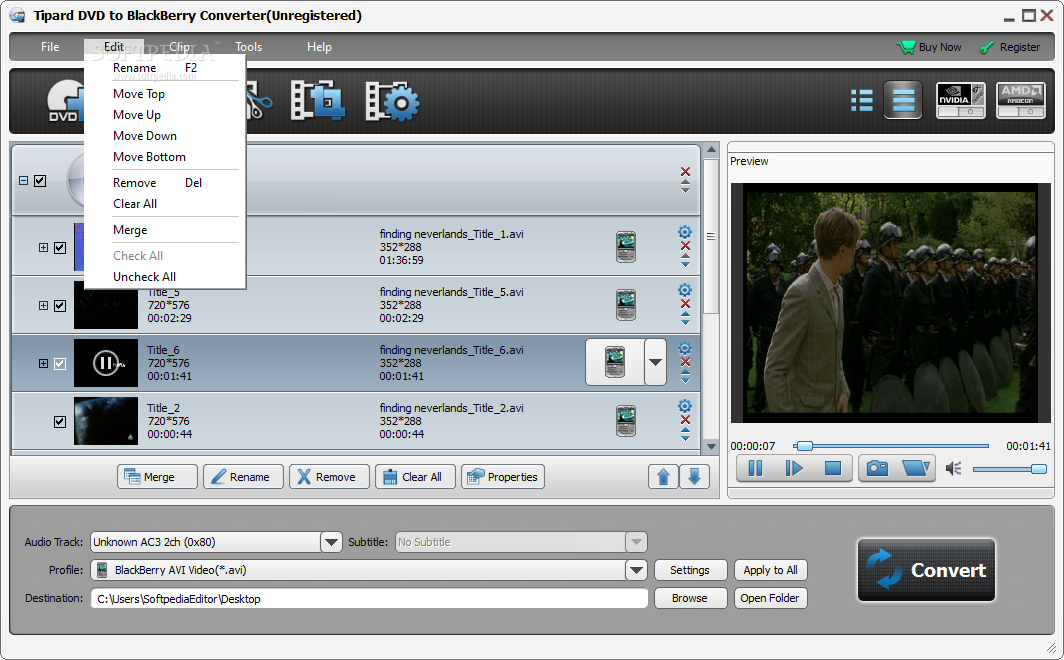Toggle AMD acceleration icon

1021,100
